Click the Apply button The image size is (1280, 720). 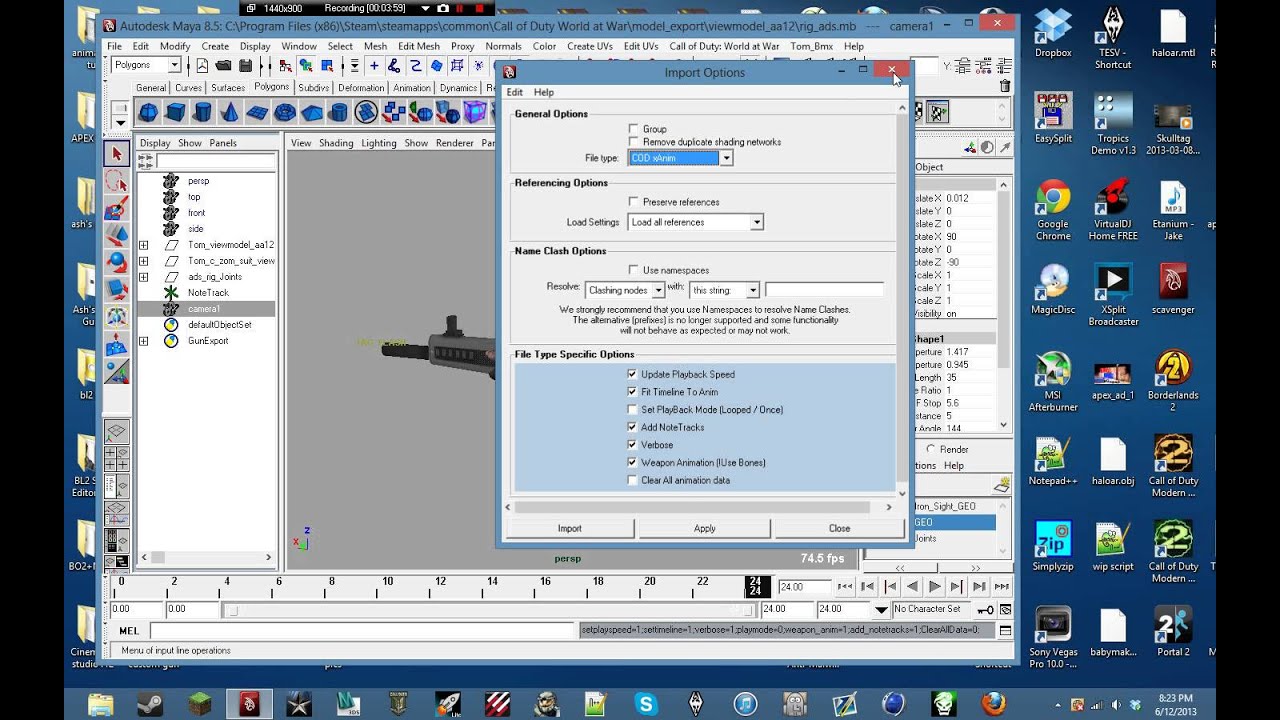705,528
